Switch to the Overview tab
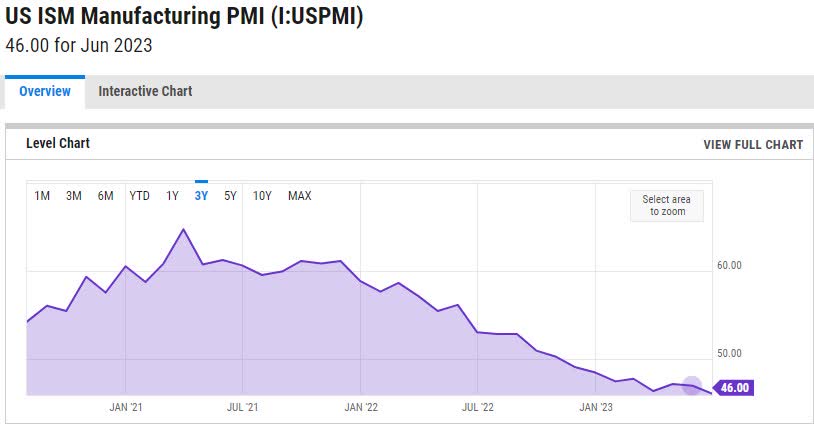This screenshot has width=814, height=424. pos(45,91)
